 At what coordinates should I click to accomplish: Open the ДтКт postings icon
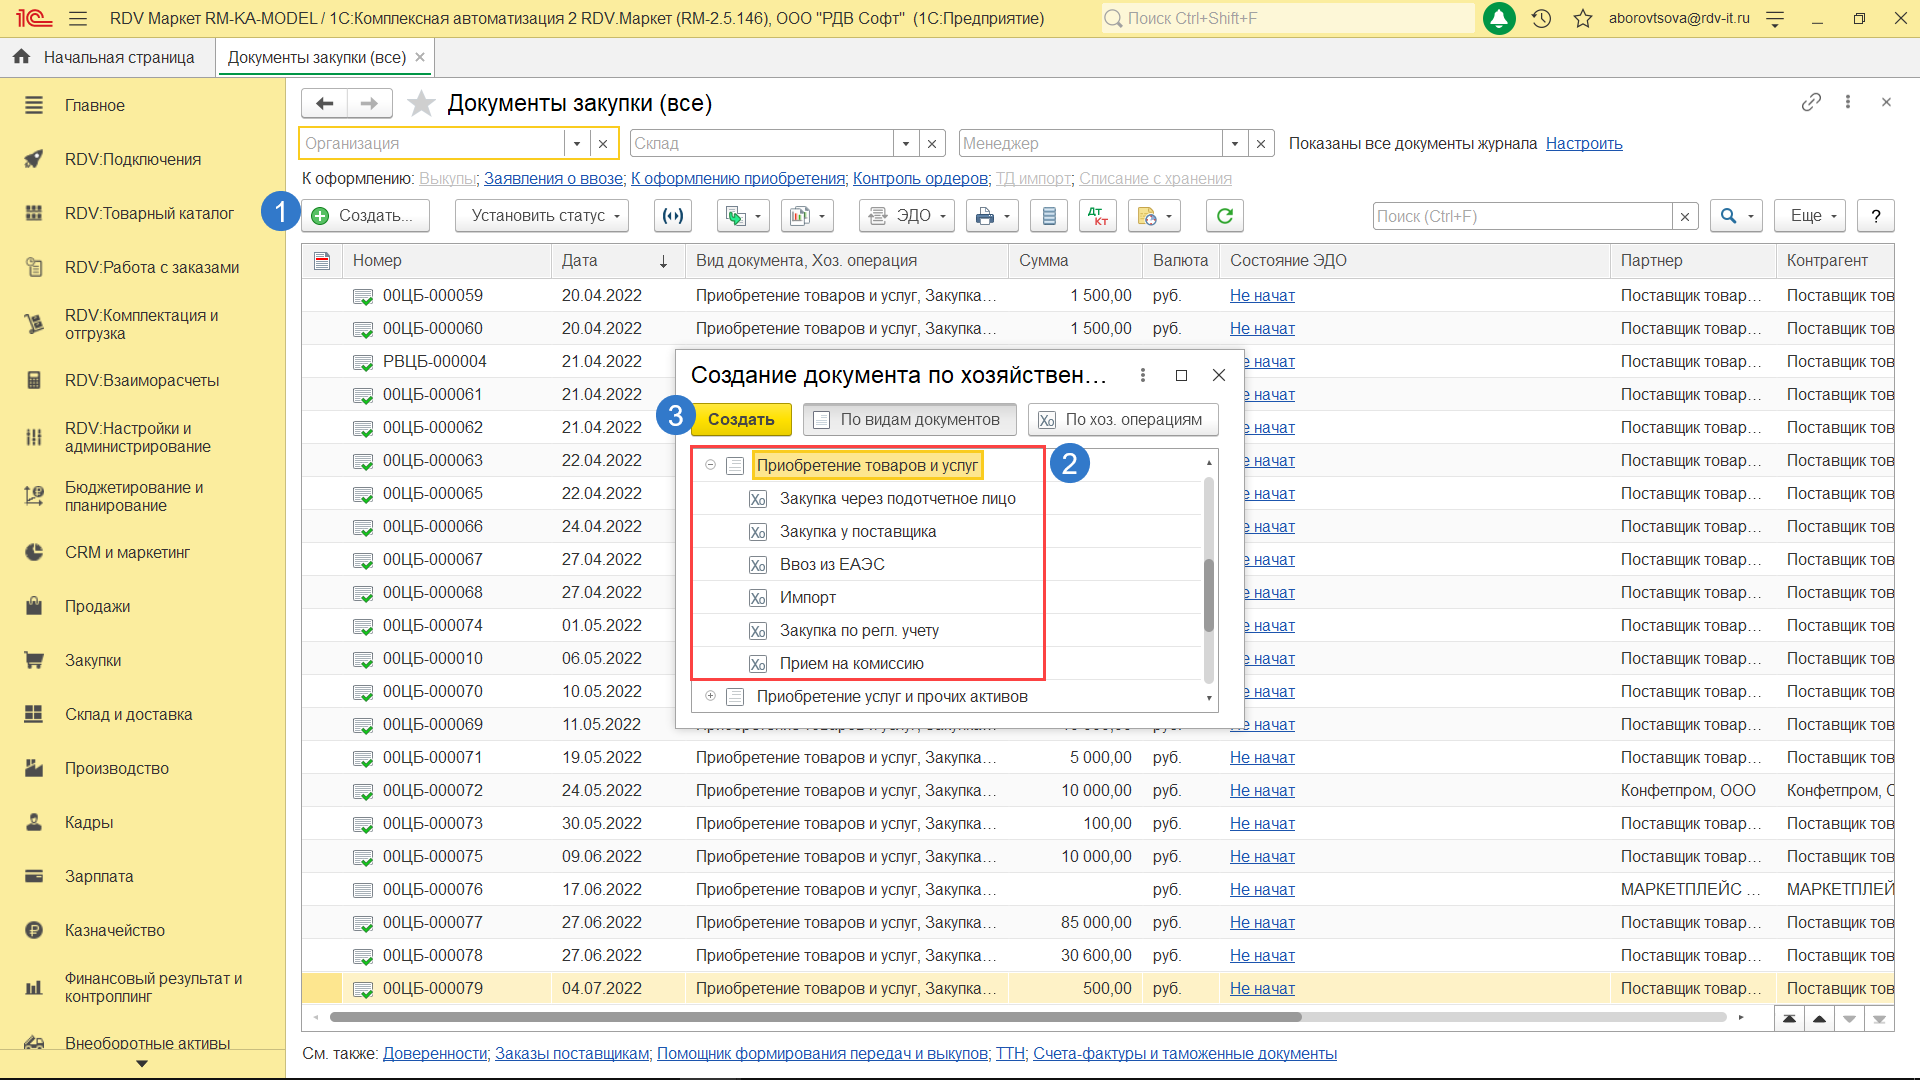(1097, 216)
